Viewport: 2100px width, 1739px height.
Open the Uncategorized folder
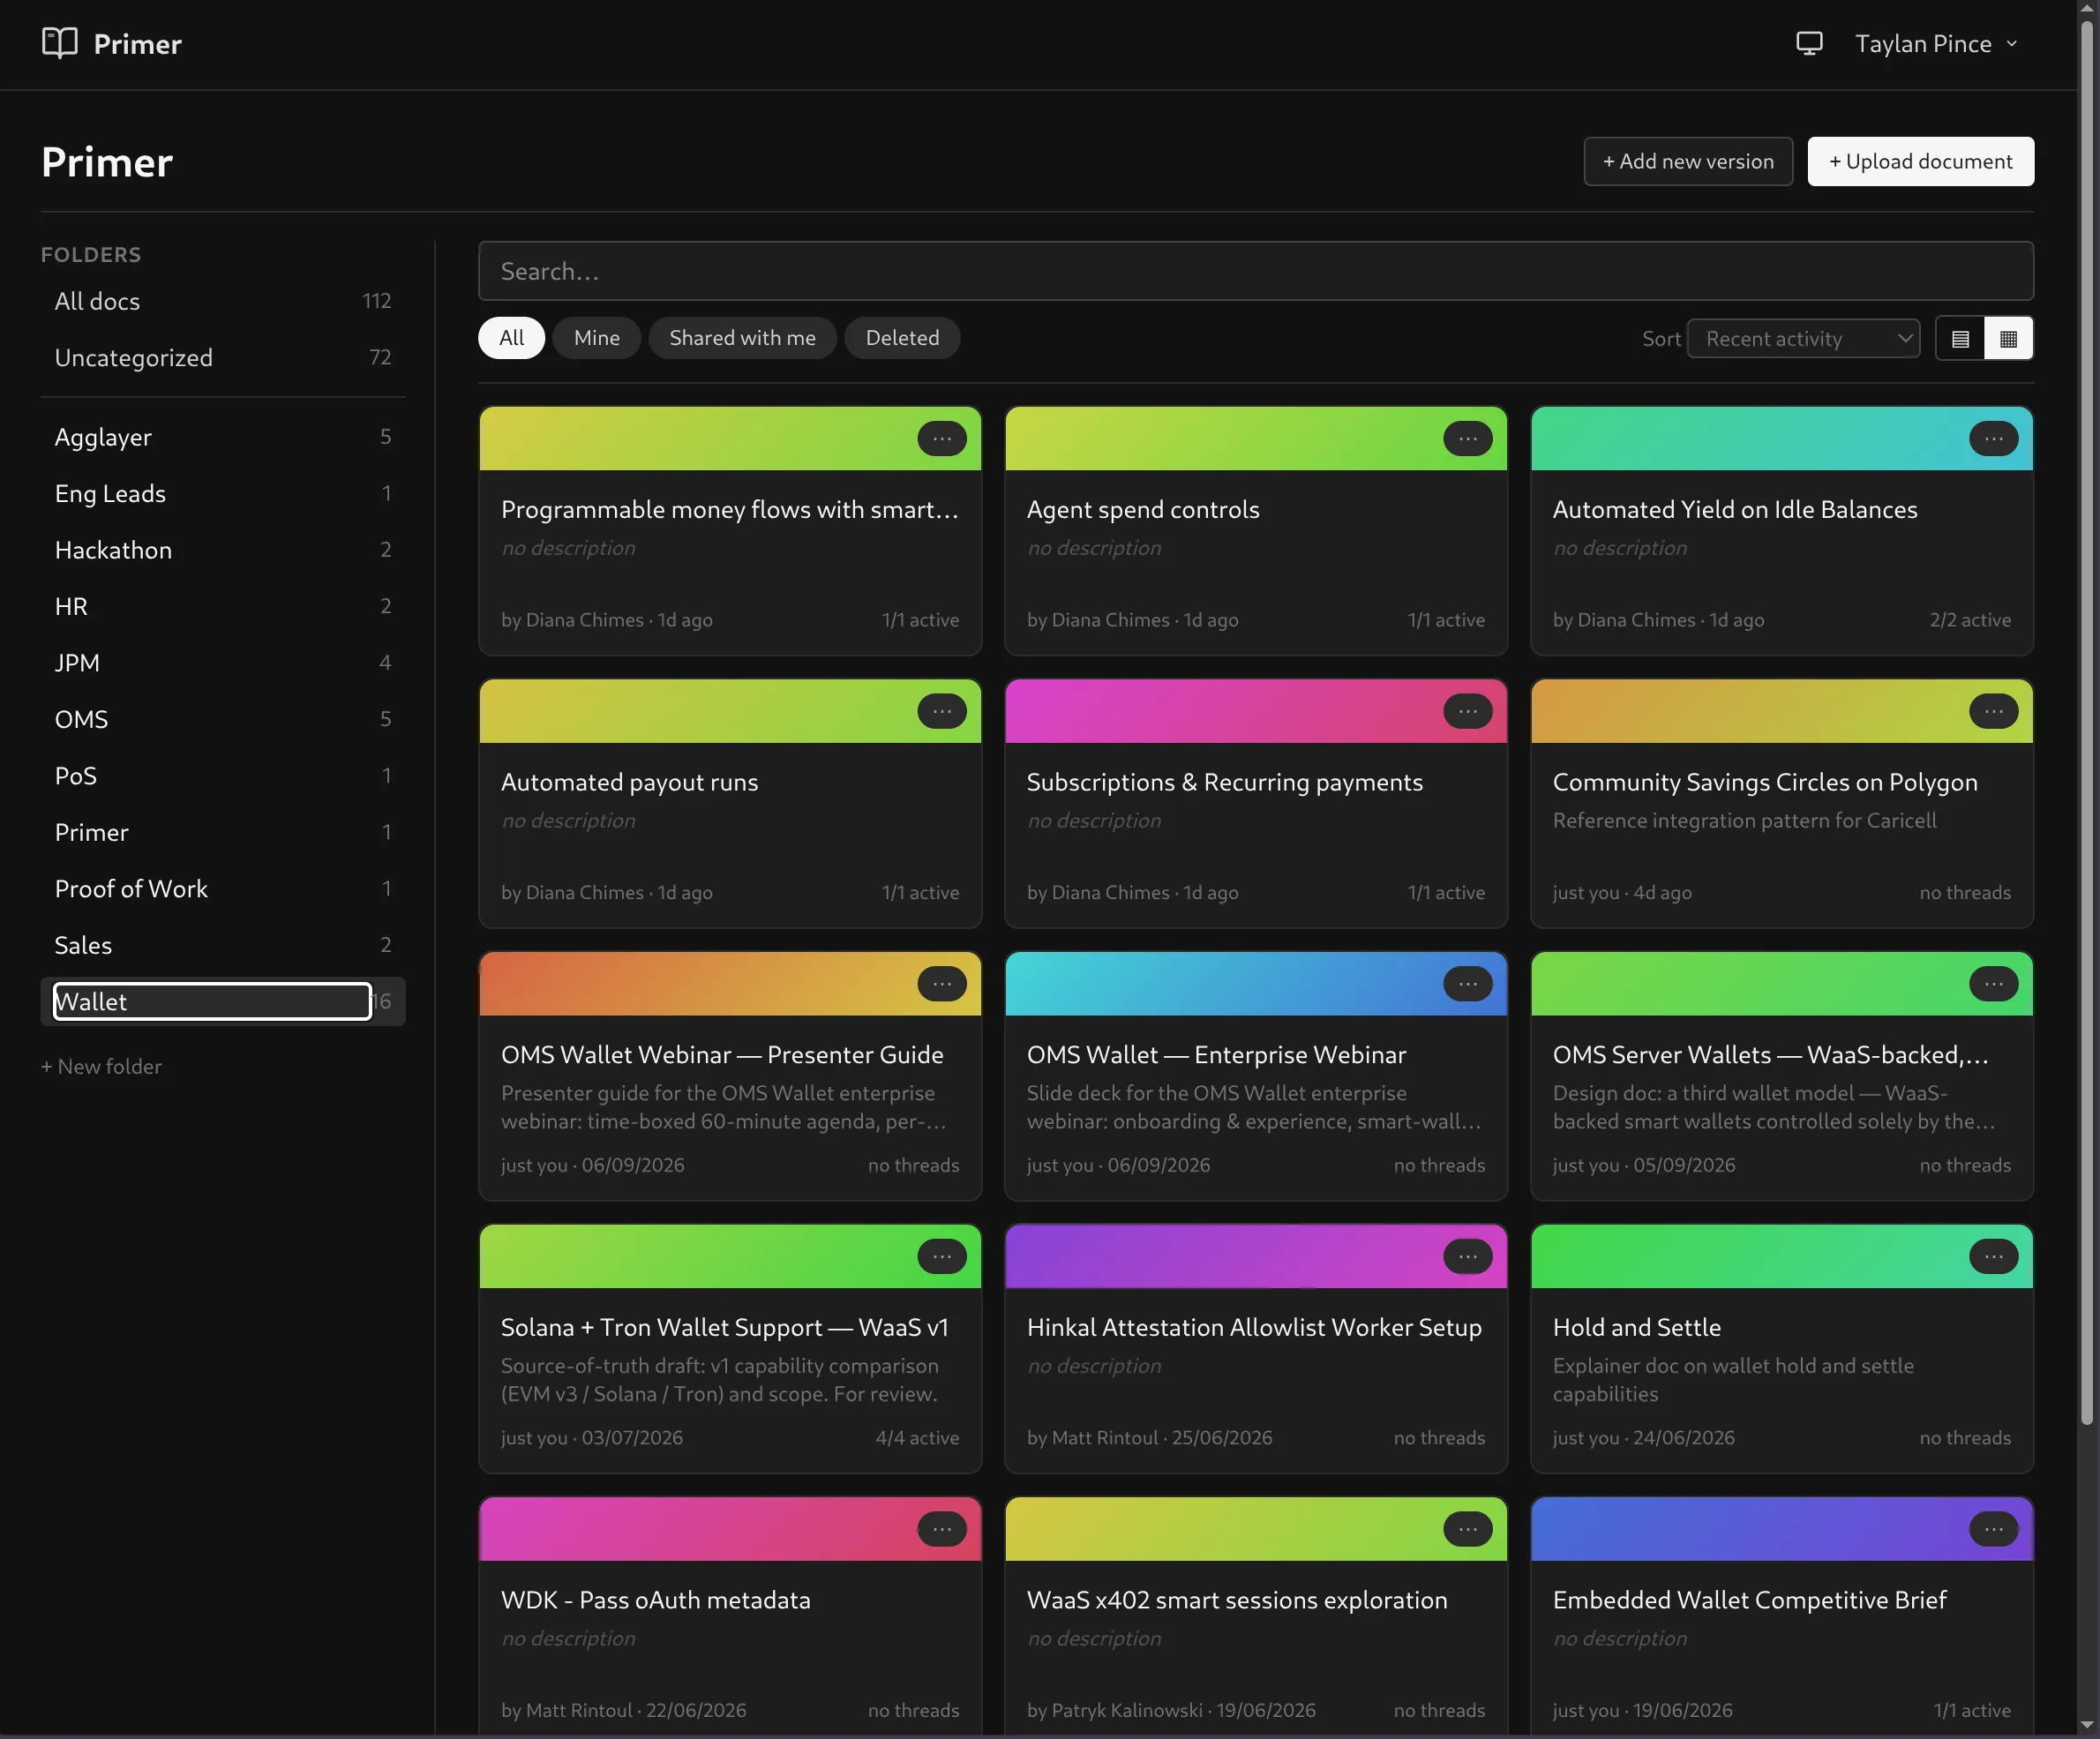click(x=223, y=358)
